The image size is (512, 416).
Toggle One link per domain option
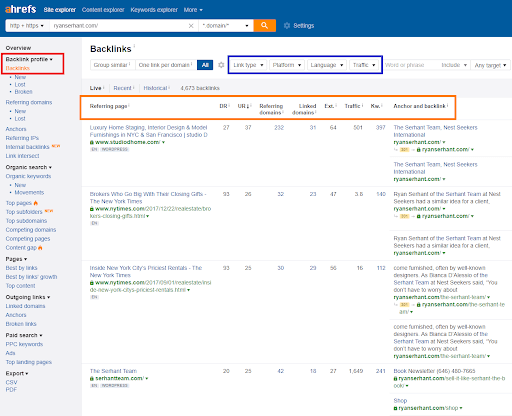coord(166,65)
